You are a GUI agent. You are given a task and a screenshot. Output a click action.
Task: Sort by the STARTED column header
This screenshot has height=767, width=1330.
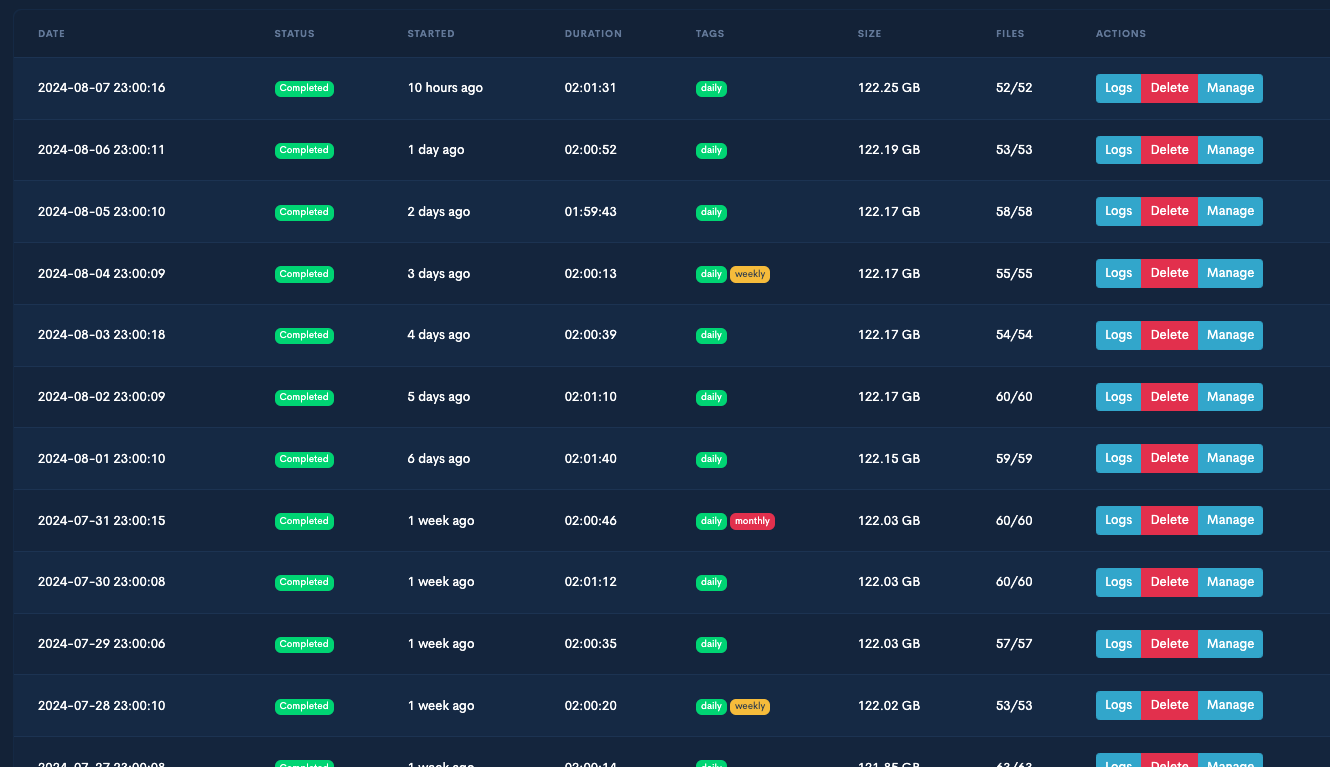tap(431, 34)
